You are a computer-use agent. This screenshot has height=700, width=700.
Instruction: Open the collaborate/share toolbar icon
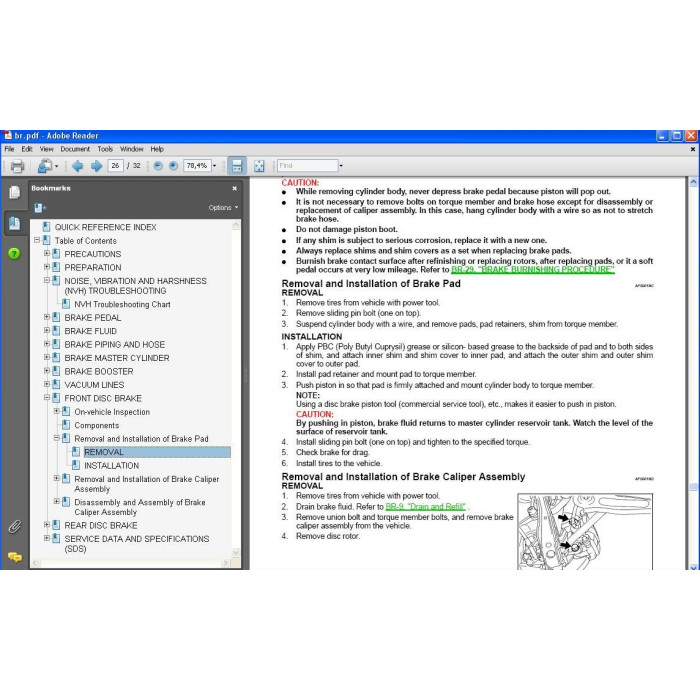45,166
